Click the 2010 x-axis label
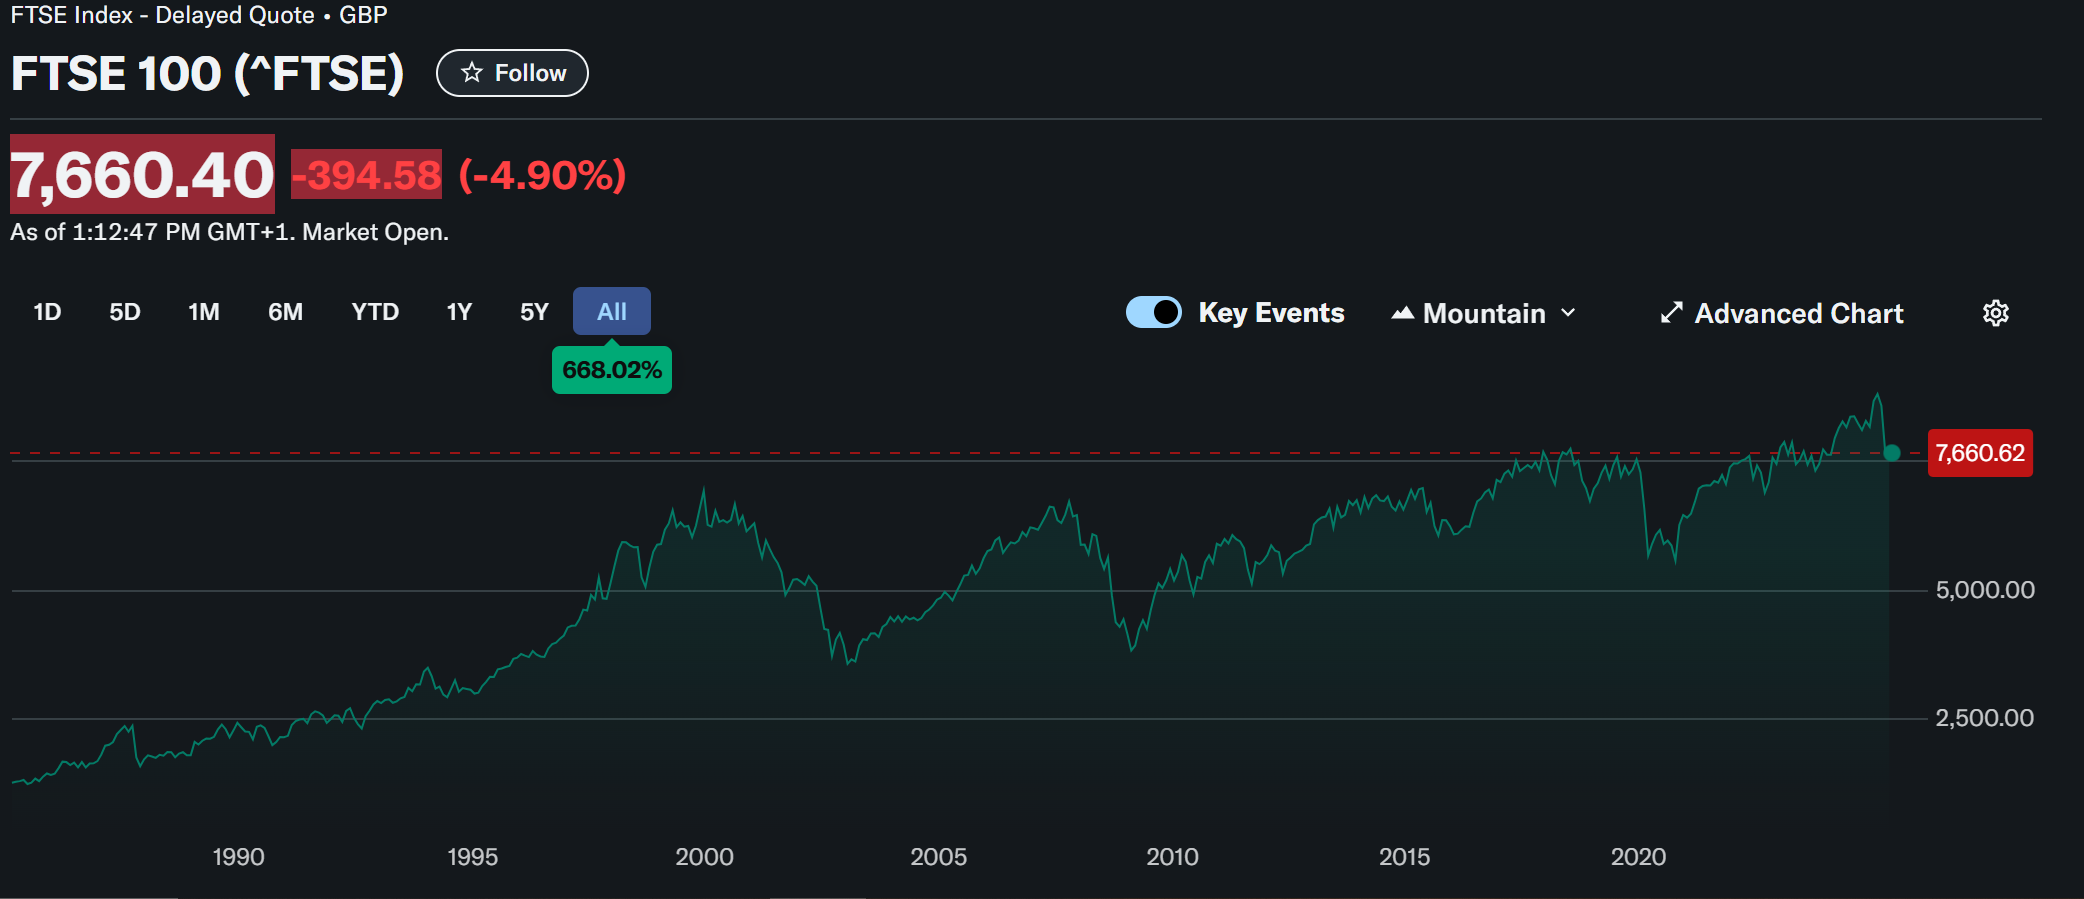The width and height of the screenshot is (2084, 899). 1172,857
